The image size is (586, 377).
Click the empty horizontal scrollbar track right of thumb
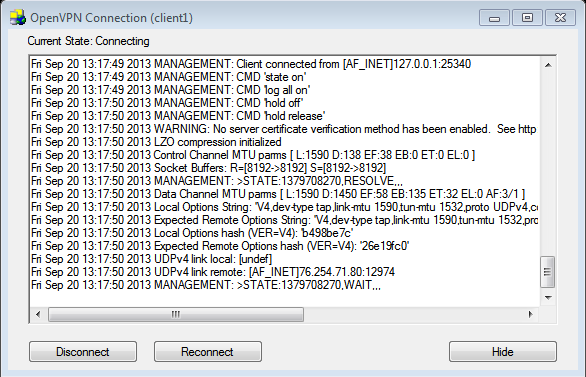[413, 314]
